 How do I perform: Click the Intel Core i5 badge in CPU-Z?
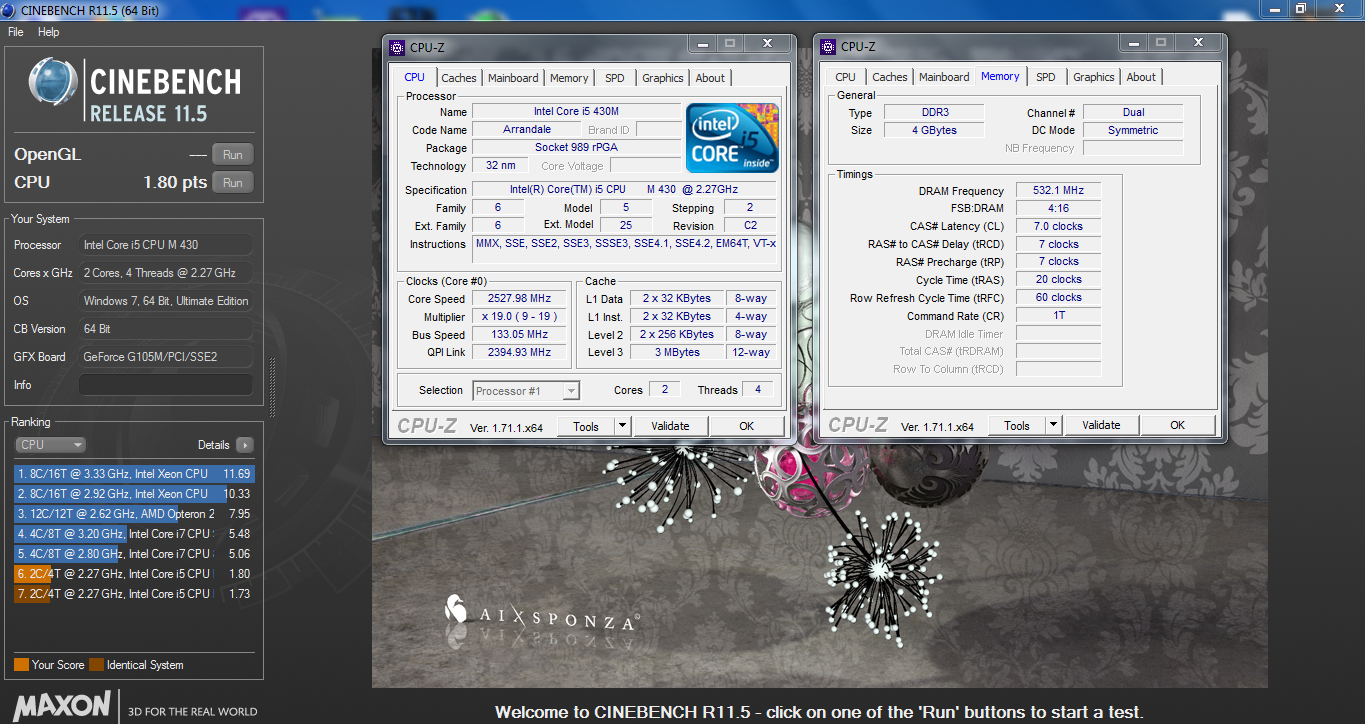(x=733, y=138)
